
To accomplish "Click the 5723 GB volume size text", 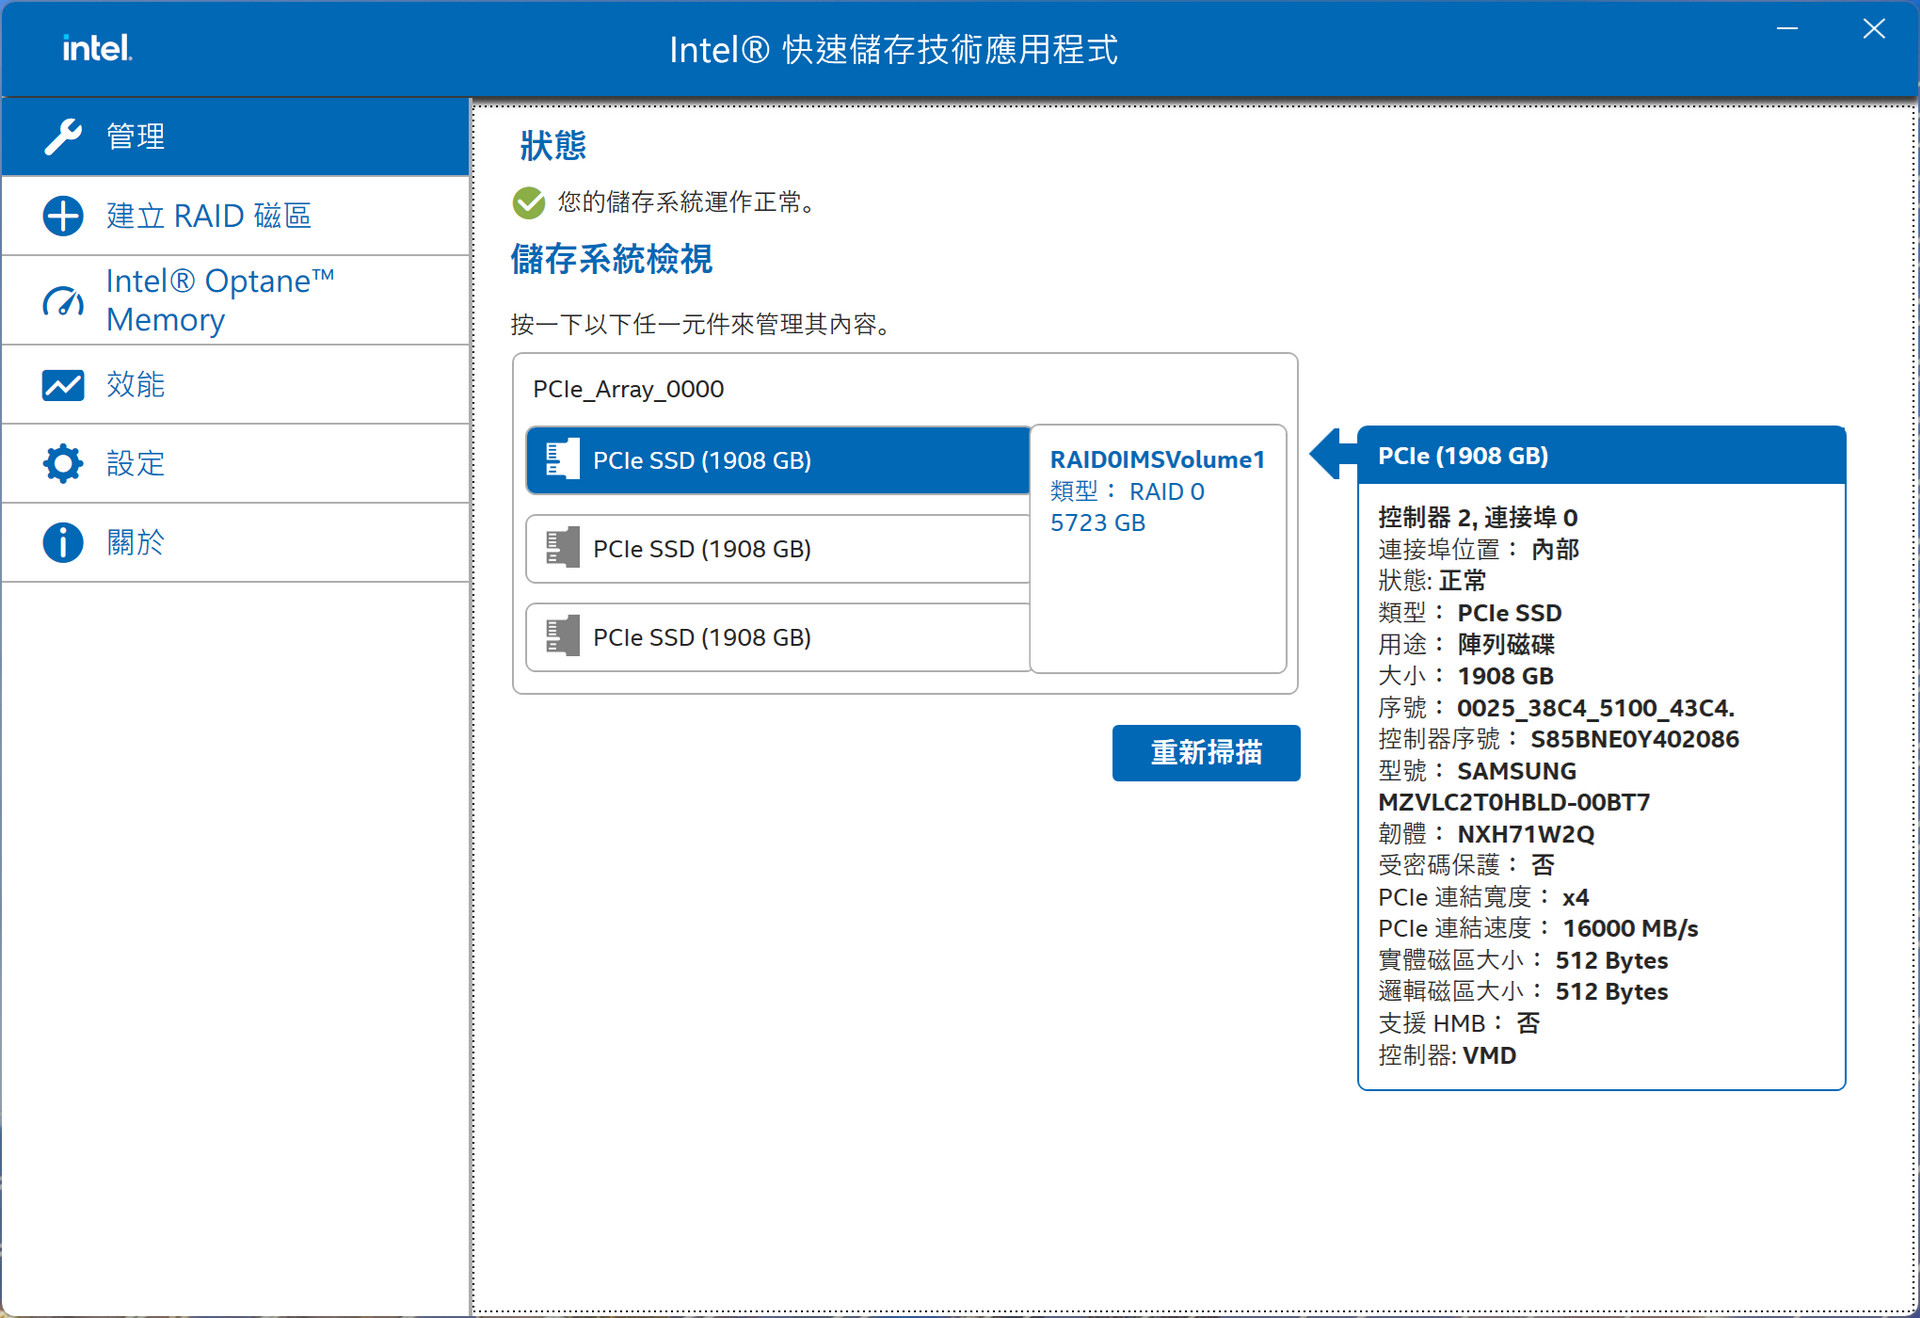I will [1097, 523].
